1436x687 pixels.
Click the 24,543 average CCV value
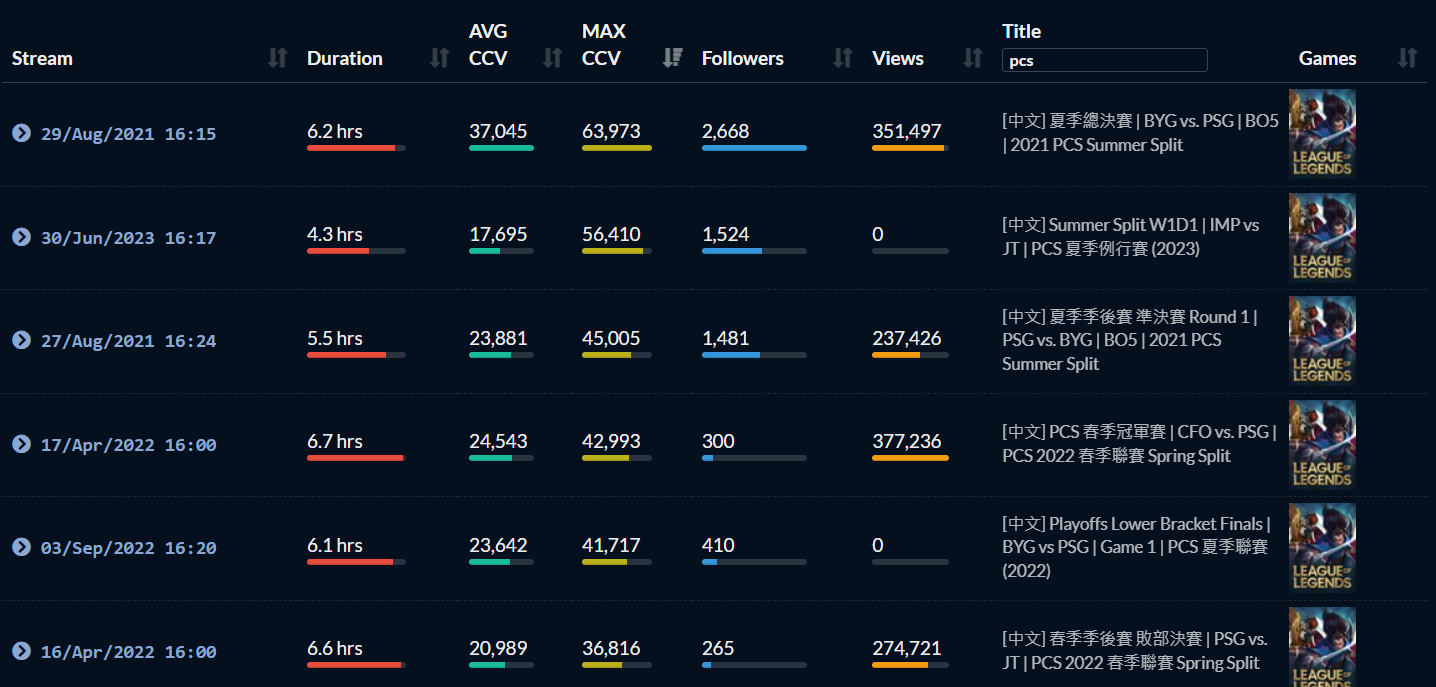pos(498,441)
